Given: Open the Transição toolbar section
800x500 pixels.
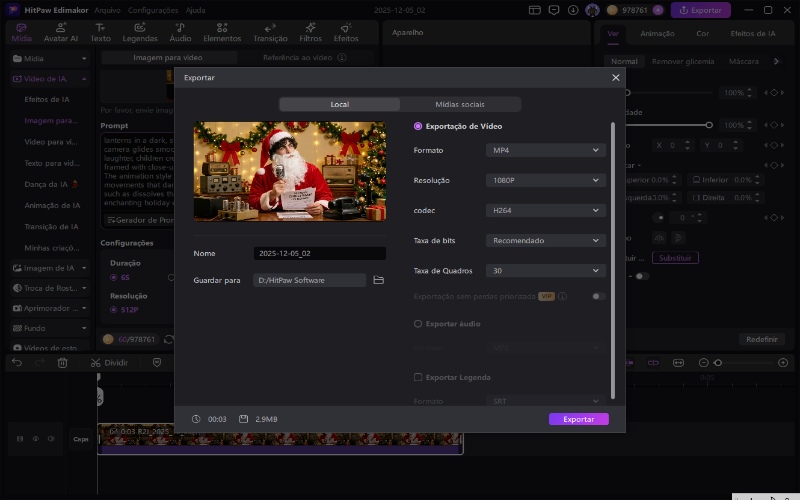Looking at the screenshot, I should tap(270, 32).
